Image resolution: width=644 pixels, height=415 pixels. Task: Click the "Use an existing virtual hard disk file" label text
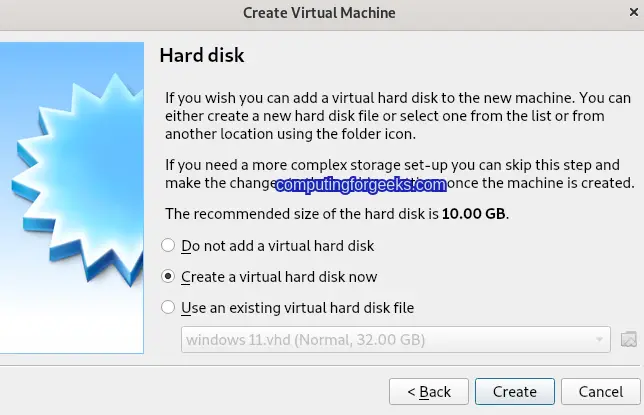pos(298,307)
